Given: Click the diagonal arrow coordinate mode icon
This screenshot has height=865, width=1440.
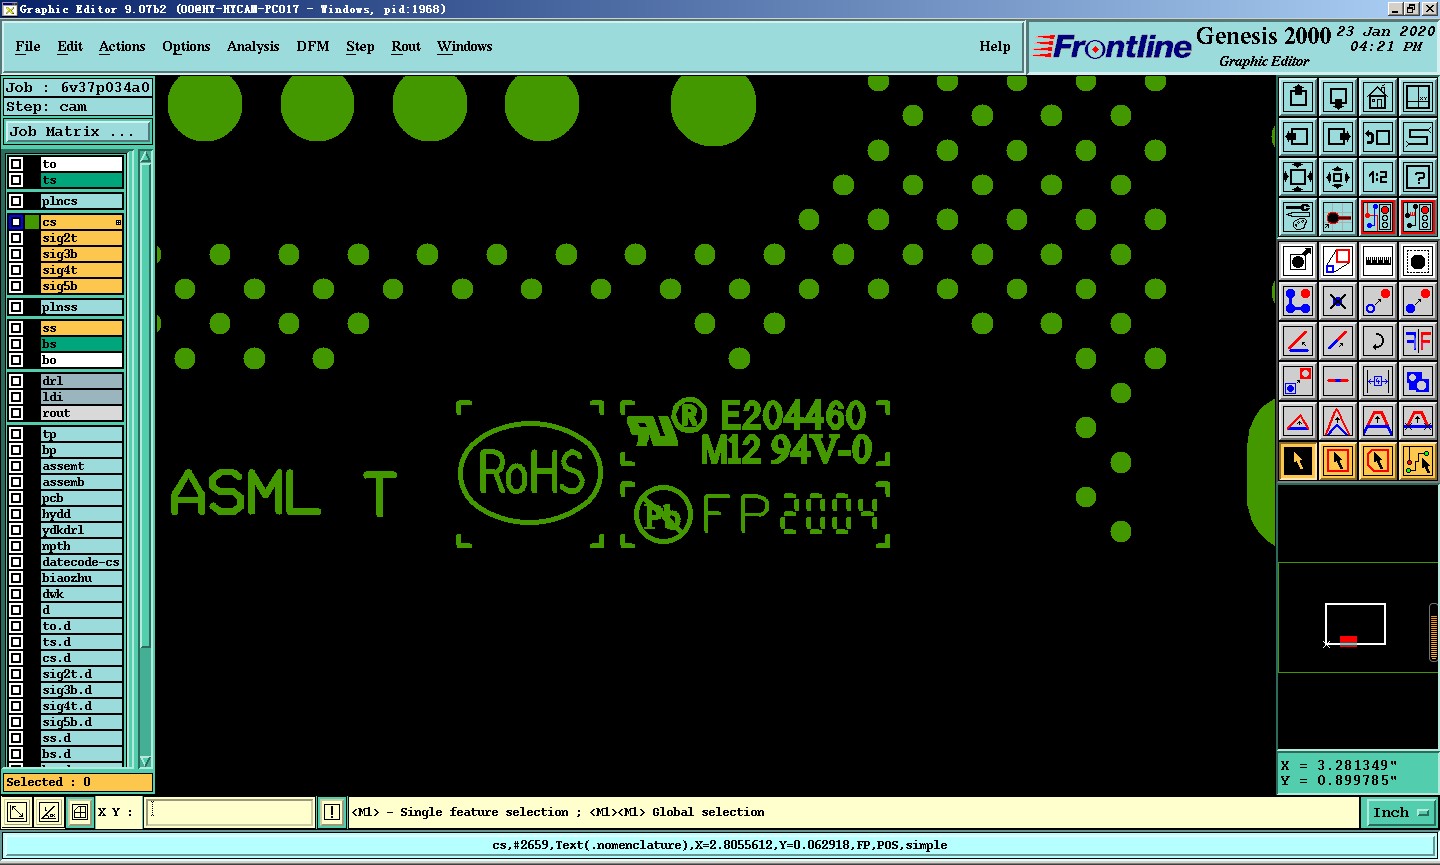Looking at the screenshot, I should point(17,812).
